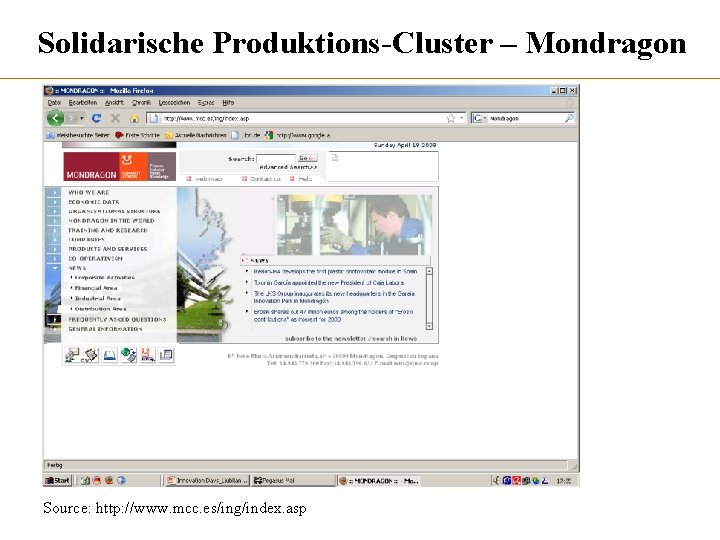Open Erste Schritte bookmark
The image size is (720, 540).
coord(137,135)
